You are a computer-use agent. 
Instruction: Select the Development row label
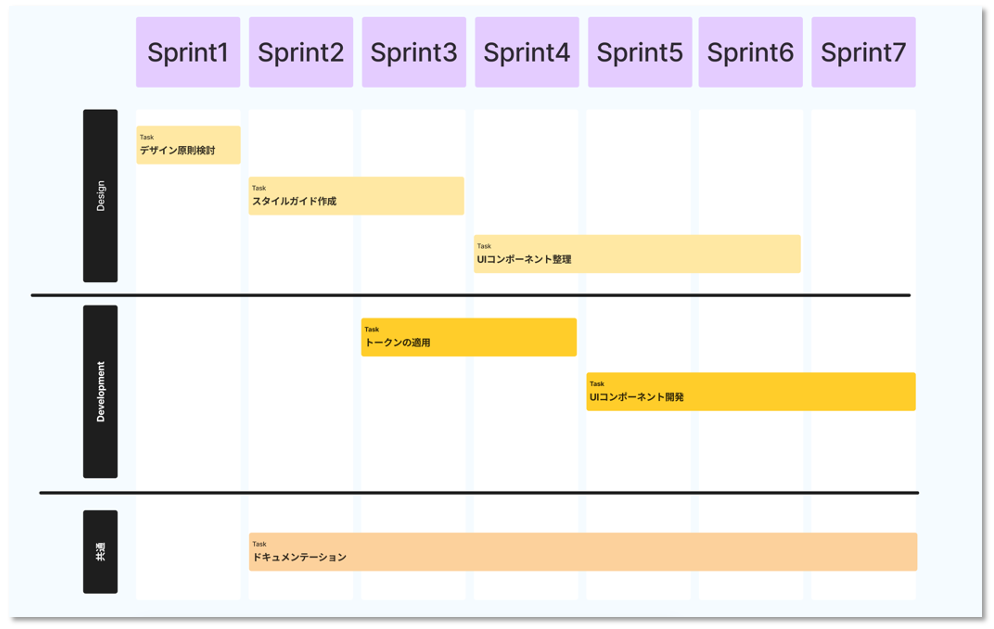pos(100,391)
